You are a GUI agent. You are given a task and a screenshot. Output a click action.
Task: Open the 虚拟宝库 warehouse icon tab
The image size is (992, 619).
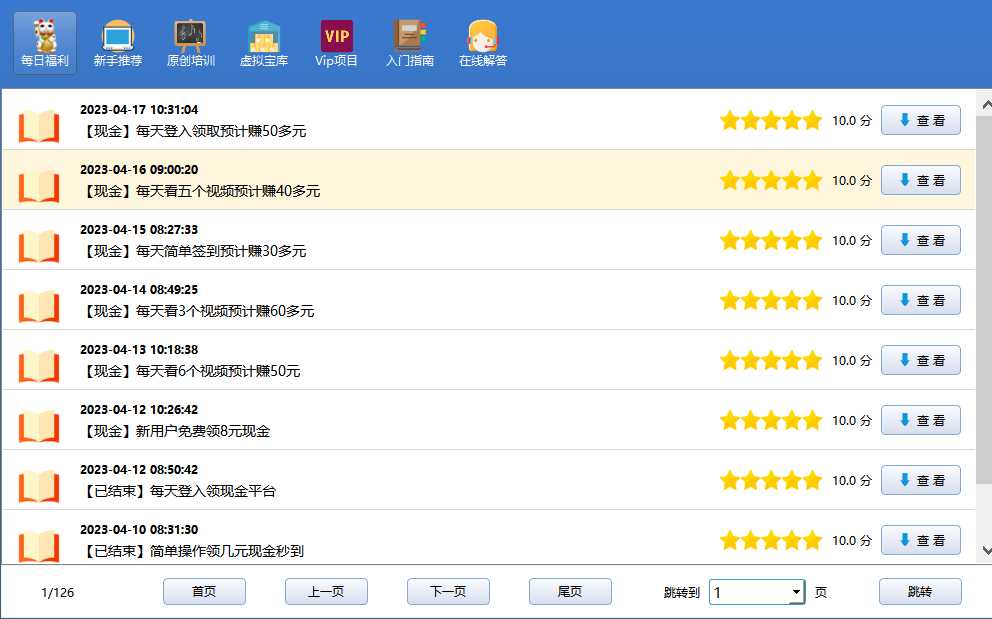[x=264, y=43]
